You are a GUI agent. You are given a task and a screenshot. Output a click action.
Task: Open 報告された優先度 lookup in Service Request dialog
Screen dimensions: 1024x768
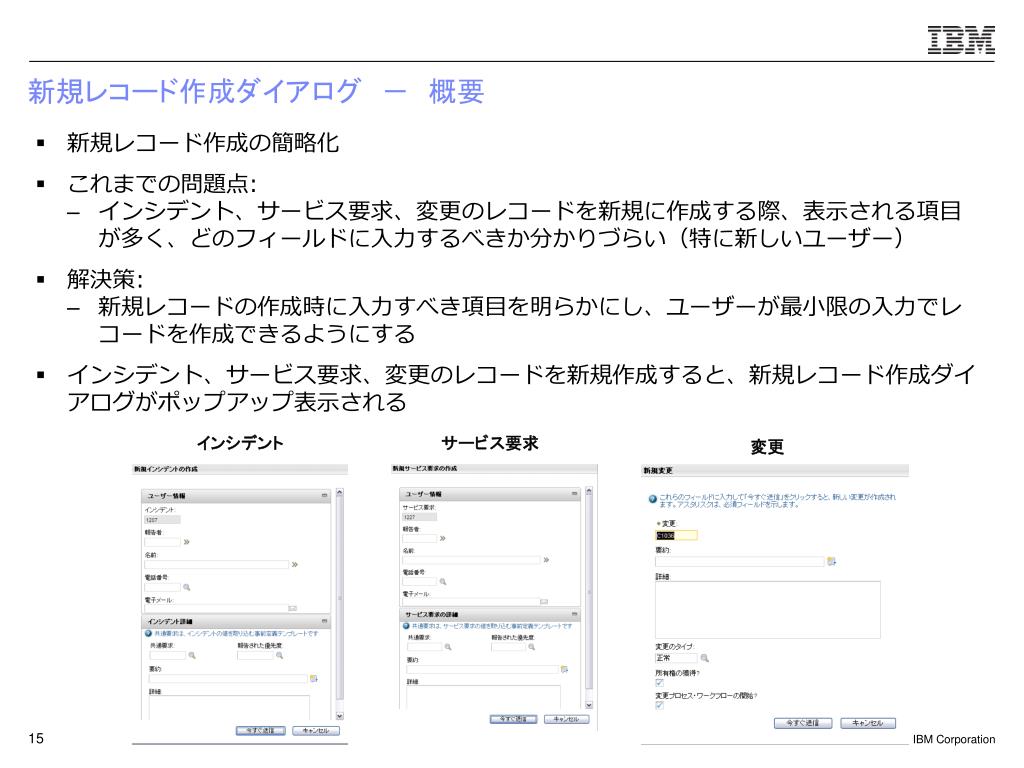pyautogui.click(x=532, y=647)
